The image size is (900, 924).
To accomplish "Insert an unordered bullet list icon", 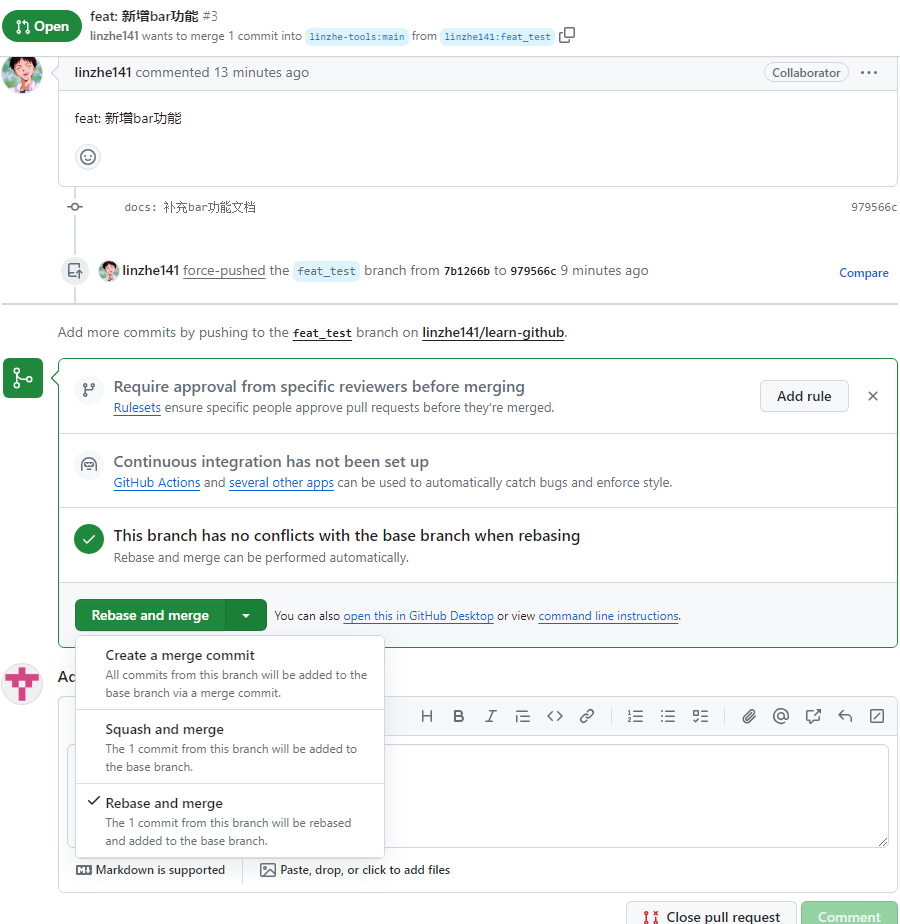I will tap(667, 716).
